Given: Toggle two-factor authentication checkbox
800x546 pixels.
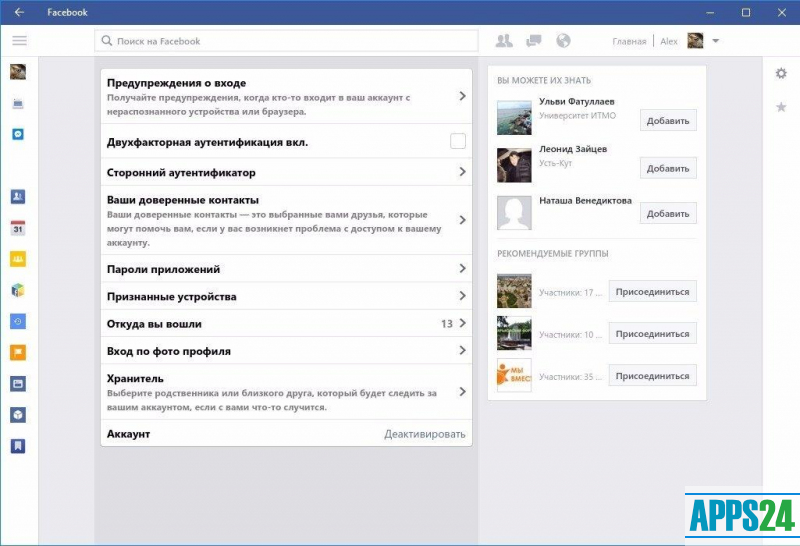Looking at the screenshot, I should click(458, 141).
